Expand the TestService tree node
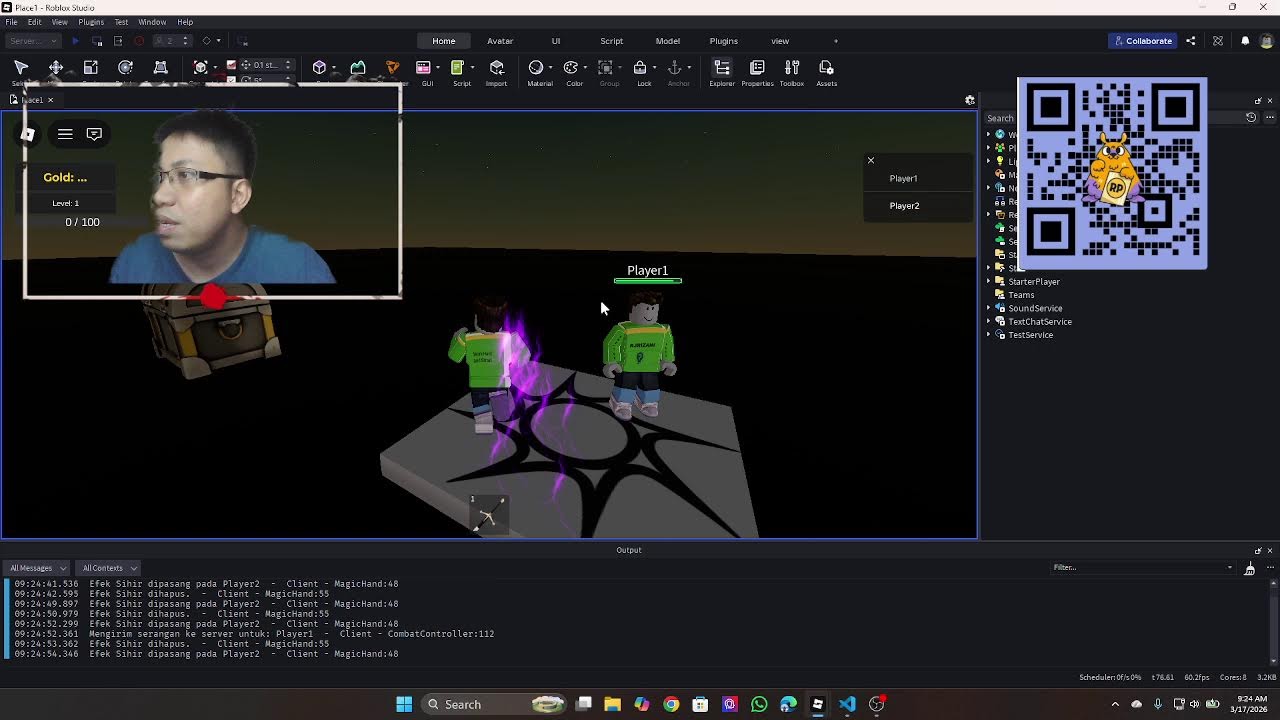The width and height of the screenshot is (1280, 720). point(989,335)
